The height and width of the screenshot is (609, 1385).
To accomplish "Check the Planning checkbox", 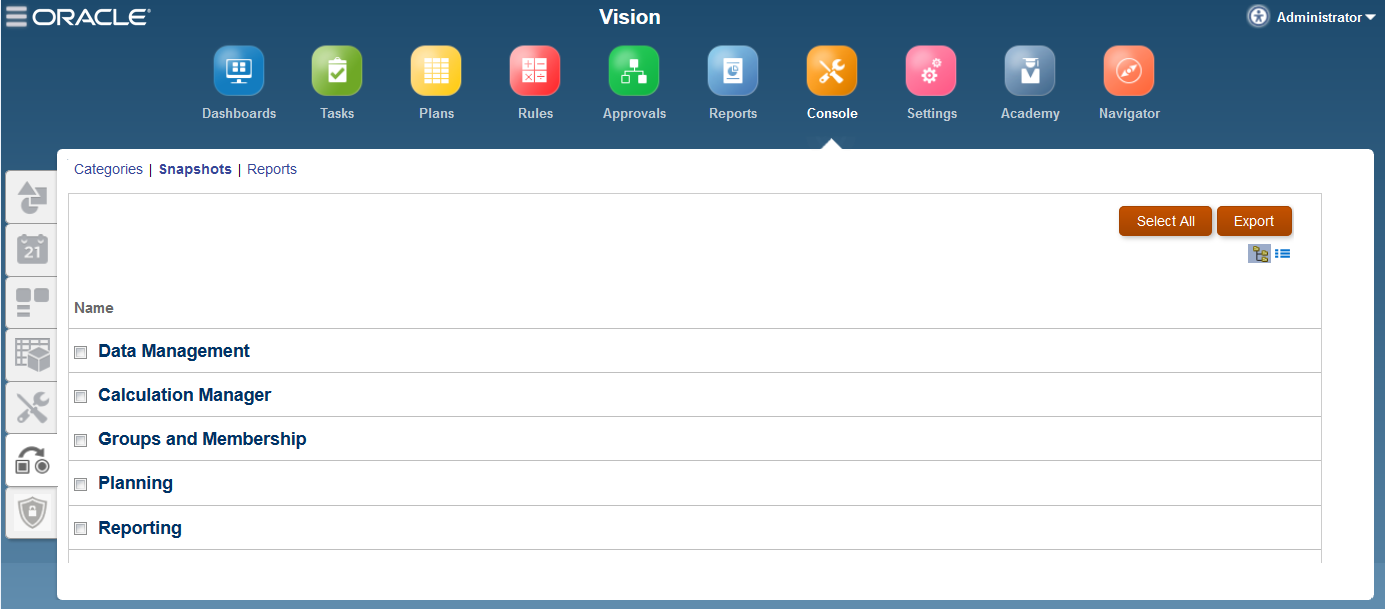I will coord(81,485).
